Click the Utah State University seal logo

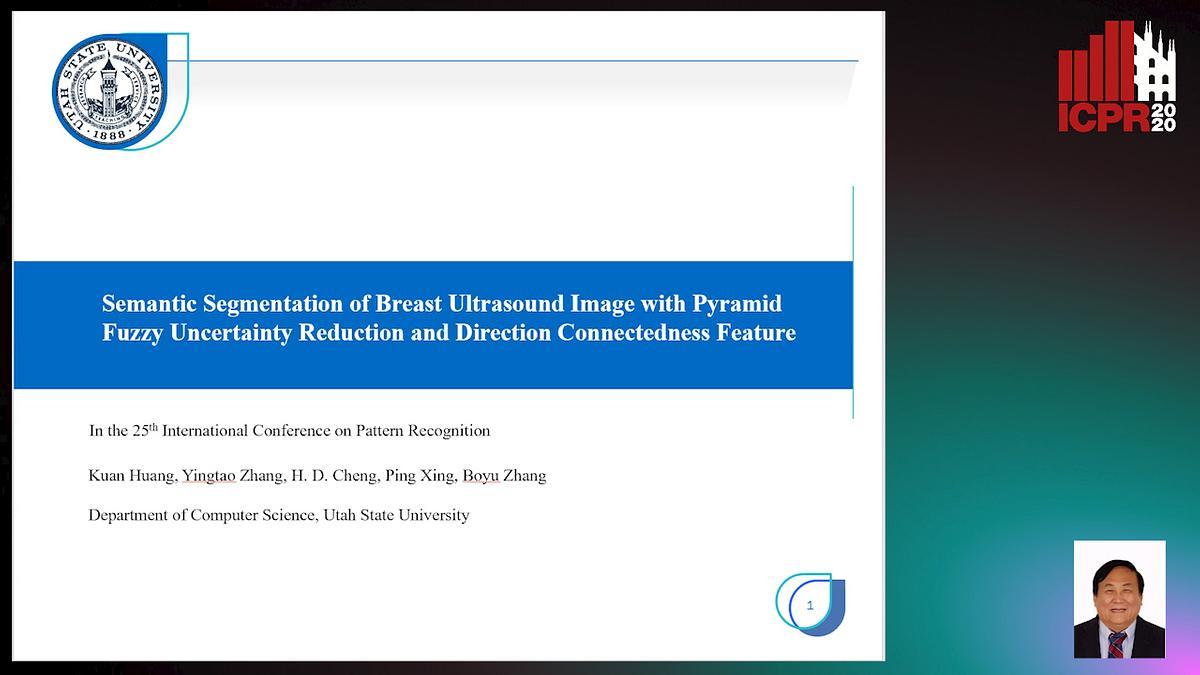[x=110, y=92]
